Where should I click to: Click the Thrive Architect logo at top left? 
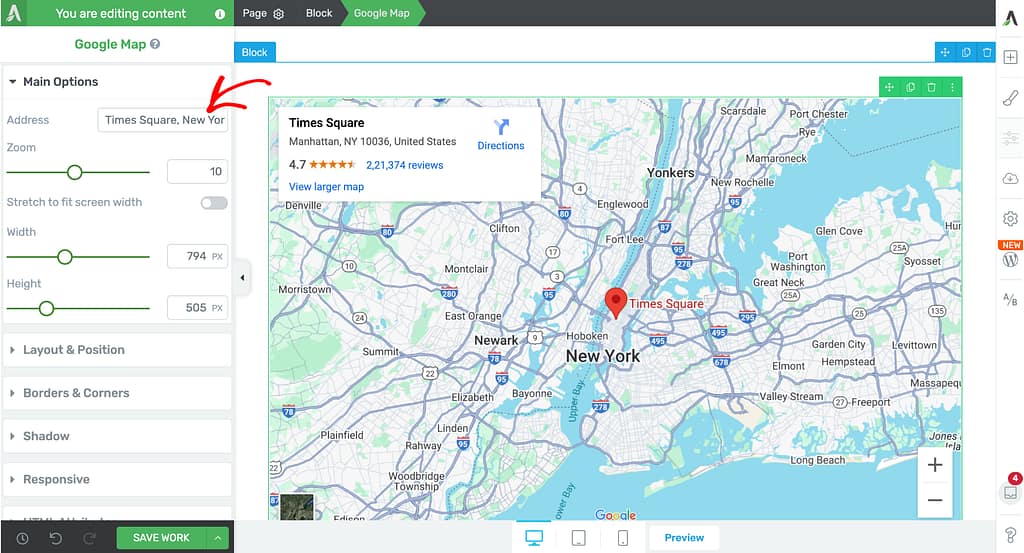click(14, 13)
